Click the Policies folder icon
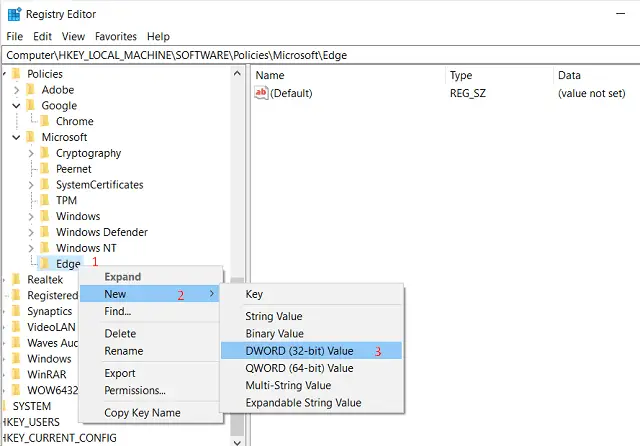640x446 pixels. (x=16, y=74)
